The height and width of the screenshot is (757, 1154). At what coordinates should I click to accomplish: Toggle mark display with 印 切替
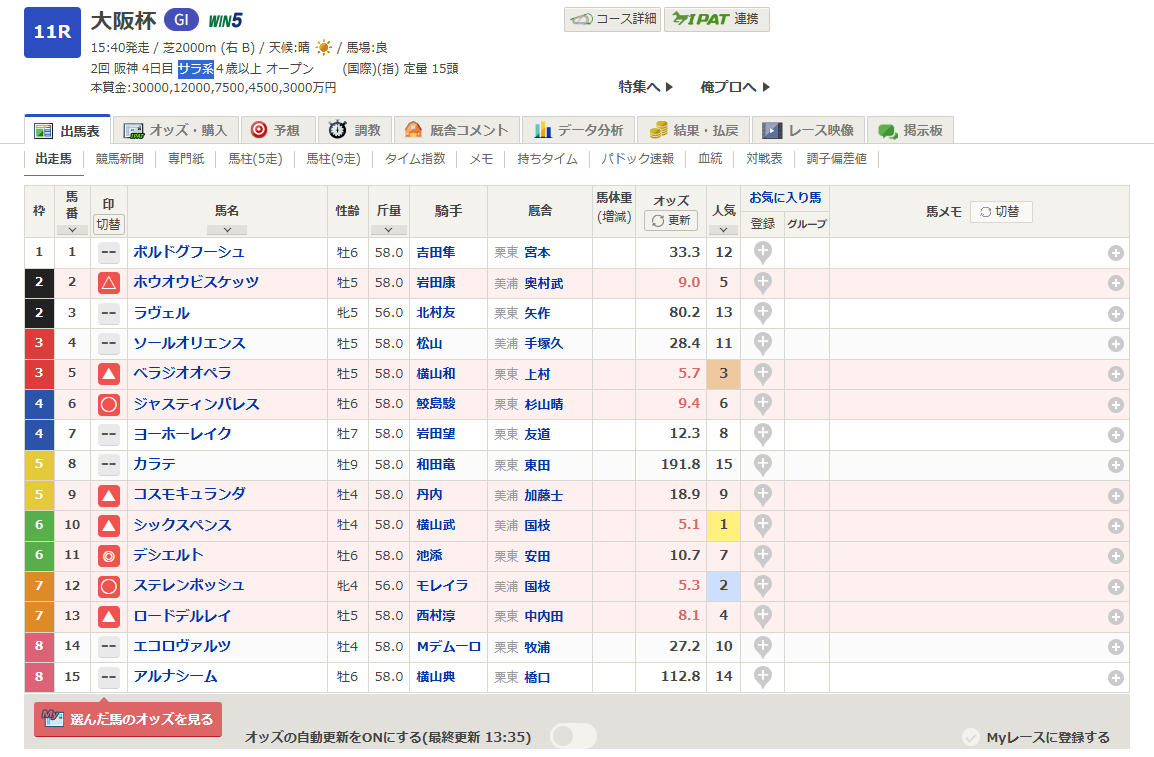[109, 224]
